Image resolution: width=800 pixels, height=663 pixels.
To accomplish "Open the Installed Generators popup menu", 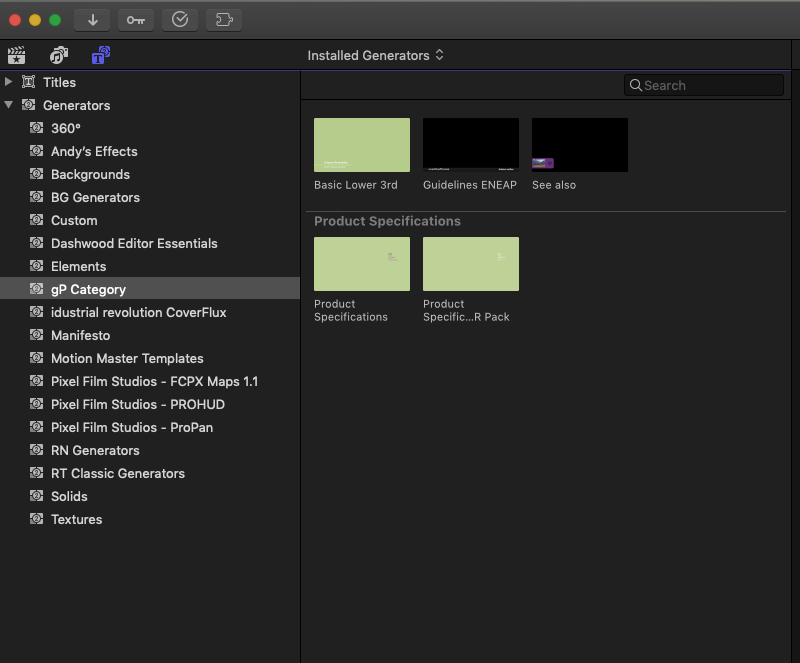I will [x=376, y=55].
